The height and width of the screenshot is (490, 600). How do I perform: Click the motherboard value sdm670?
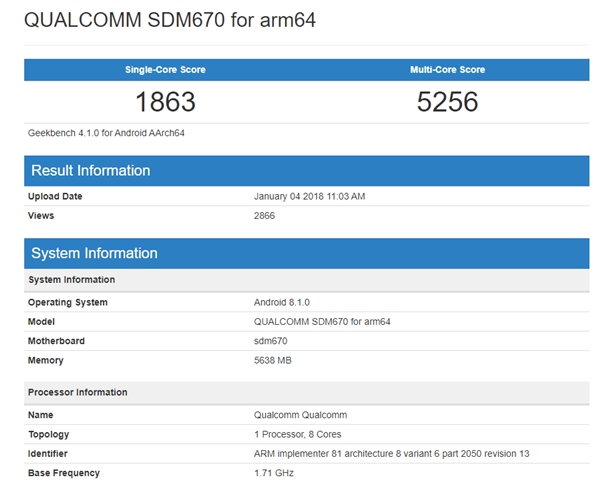click(x=270, y=341)
